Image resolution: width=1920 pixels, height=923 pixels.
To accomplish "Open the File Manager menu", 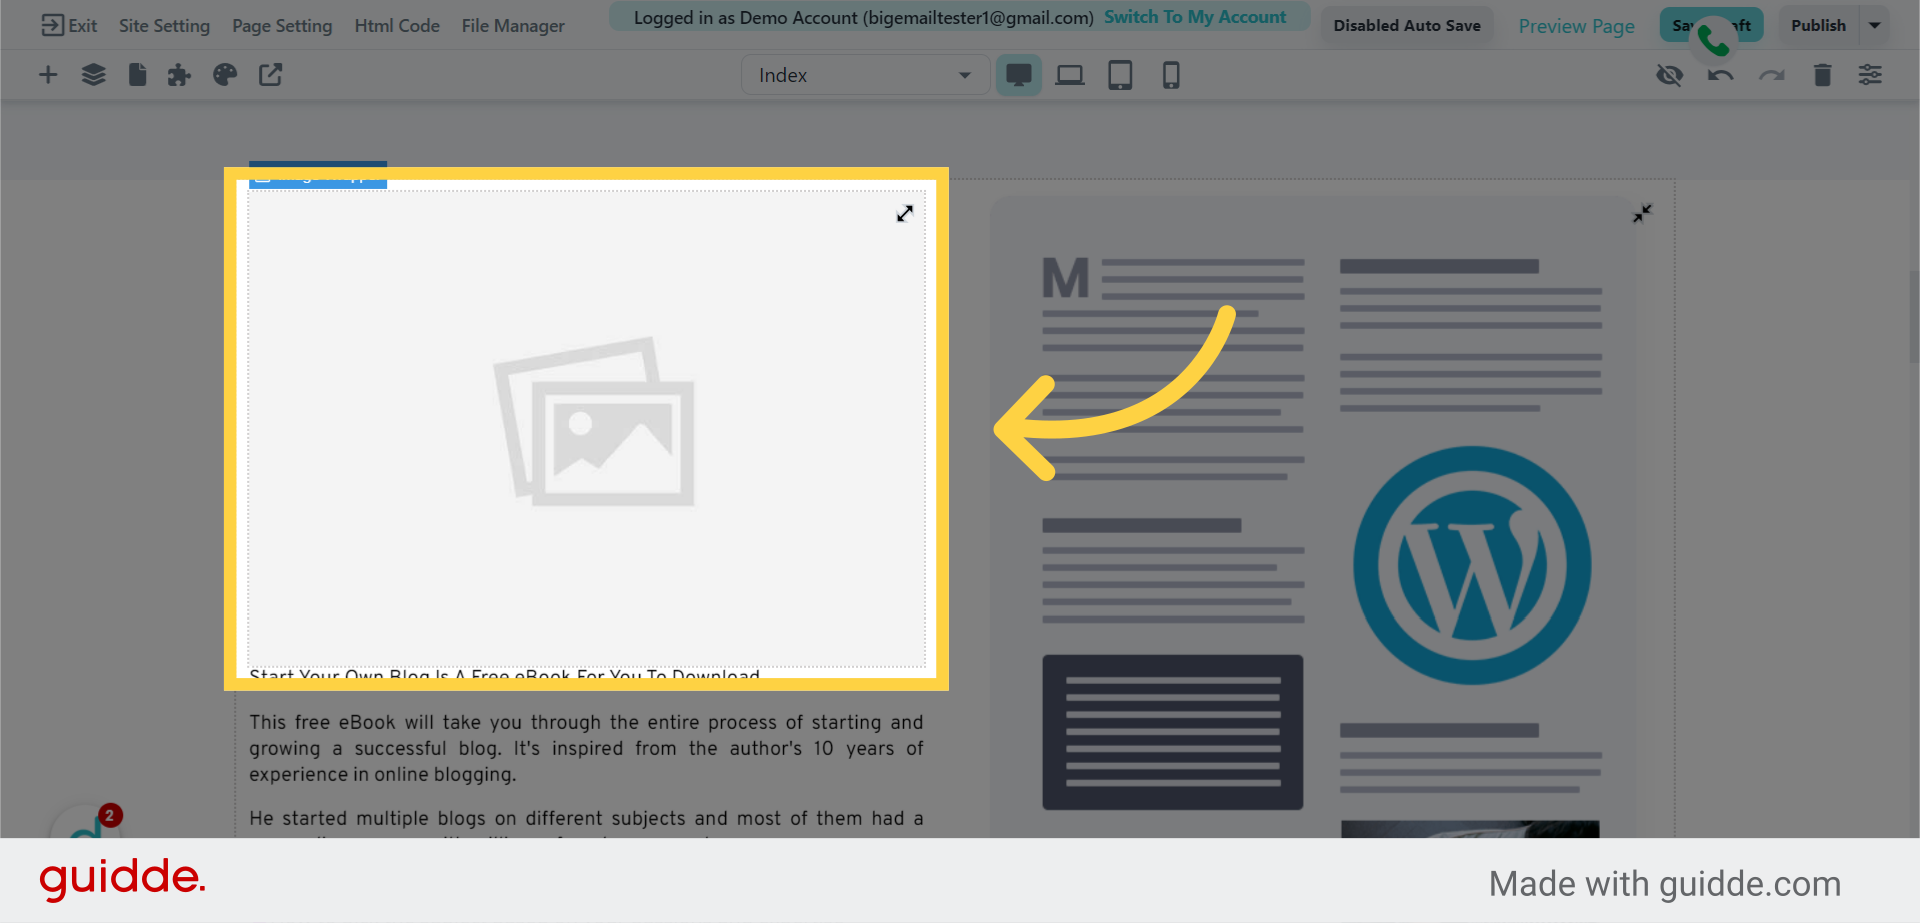I will pyautogui.click(x=513, y=25).
